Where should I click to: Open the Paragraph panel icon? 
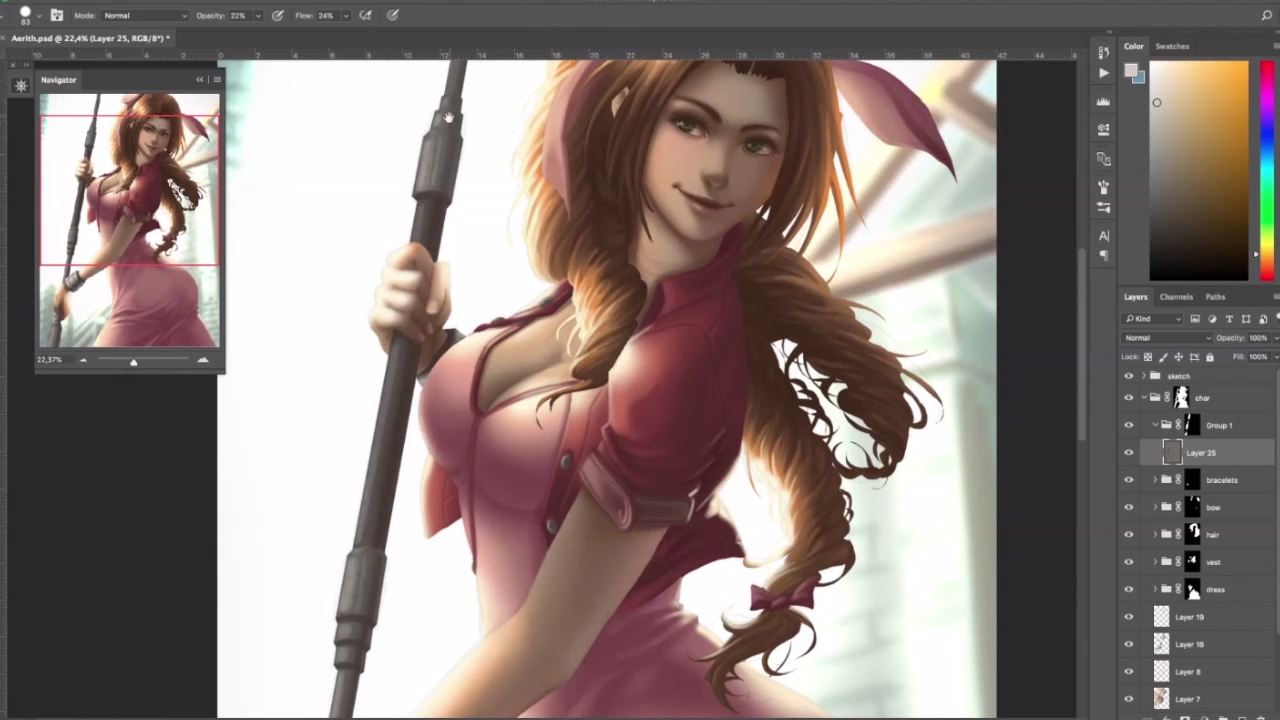tap(1104, 256)
